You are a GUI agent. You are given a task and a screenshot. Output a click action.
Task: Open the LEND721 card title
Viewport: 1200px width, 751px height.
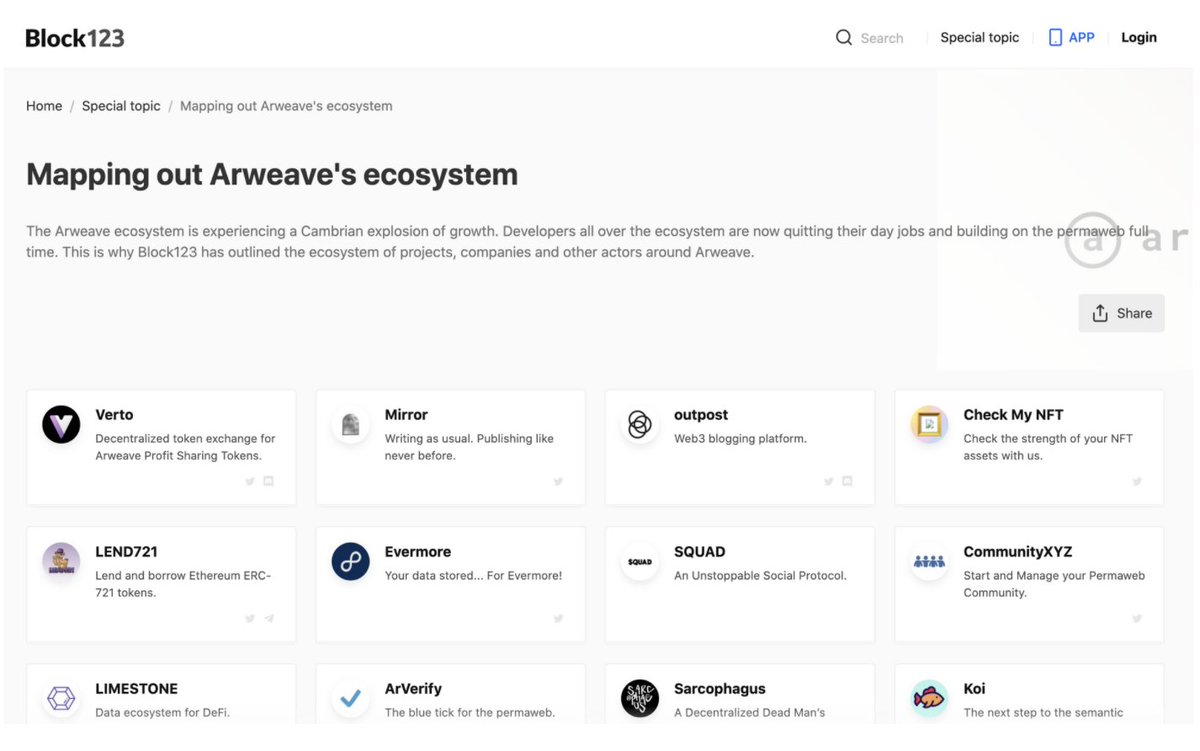pos(126,552)
